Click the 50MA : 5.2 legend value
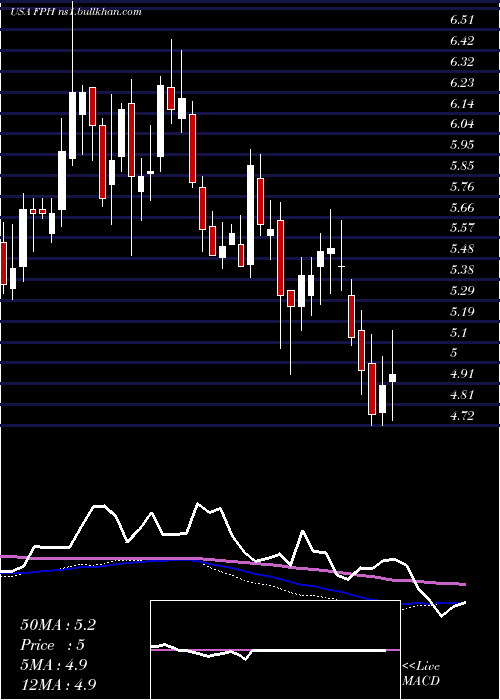 [58, 625]
